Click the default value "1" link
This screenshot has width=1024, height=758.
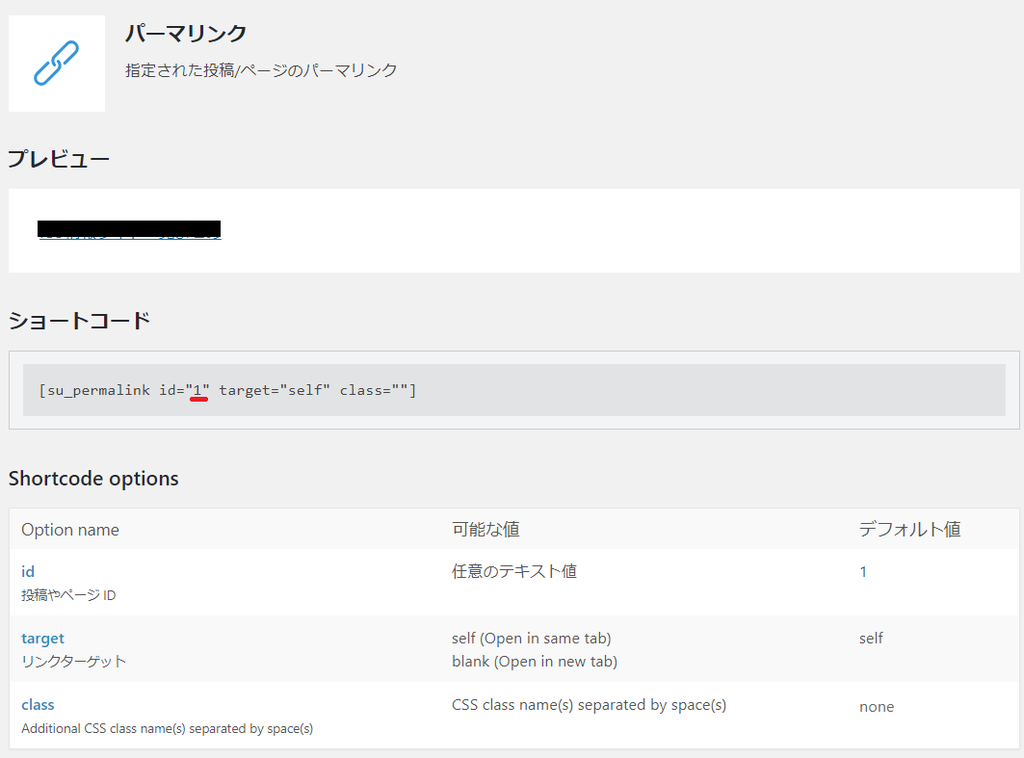[x=863, y=571]
